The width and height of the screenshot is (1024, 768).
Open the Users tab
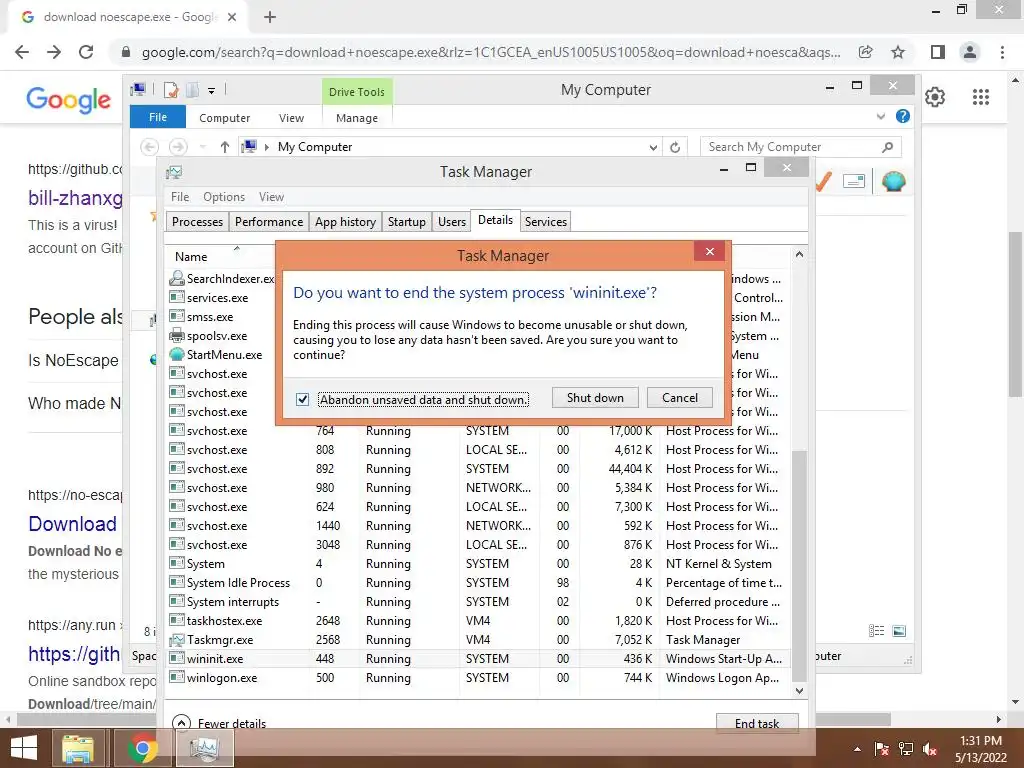point(451,222)
